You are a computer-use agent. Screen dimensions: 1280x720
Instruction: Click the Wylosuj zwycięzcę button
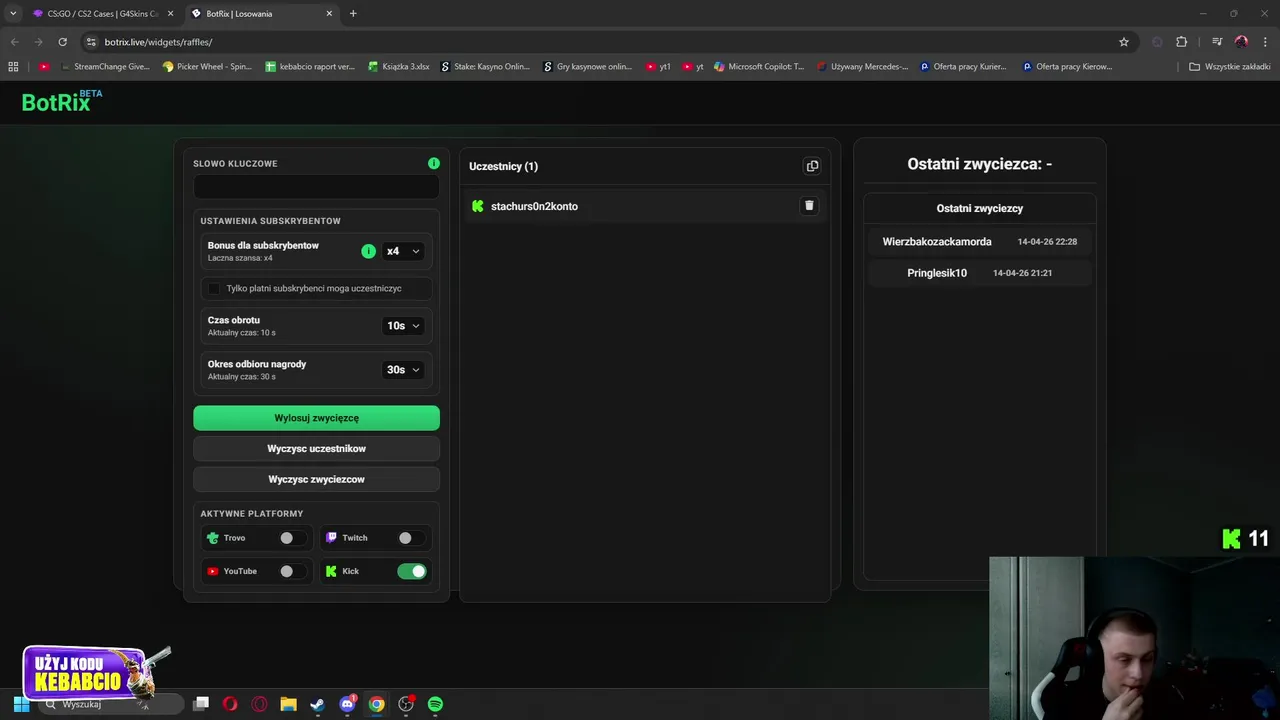click(316, 418)
